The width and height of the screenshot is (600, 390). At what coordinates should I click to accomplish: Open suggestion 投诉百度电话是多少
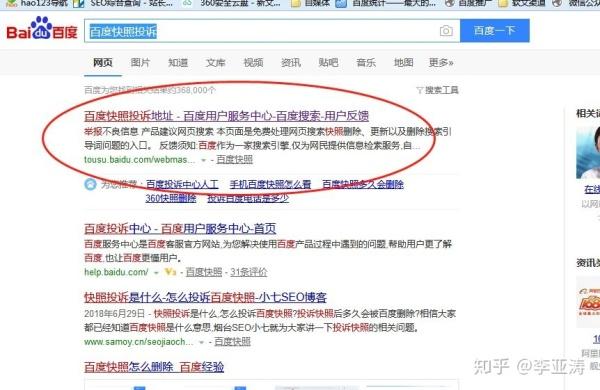248,198
